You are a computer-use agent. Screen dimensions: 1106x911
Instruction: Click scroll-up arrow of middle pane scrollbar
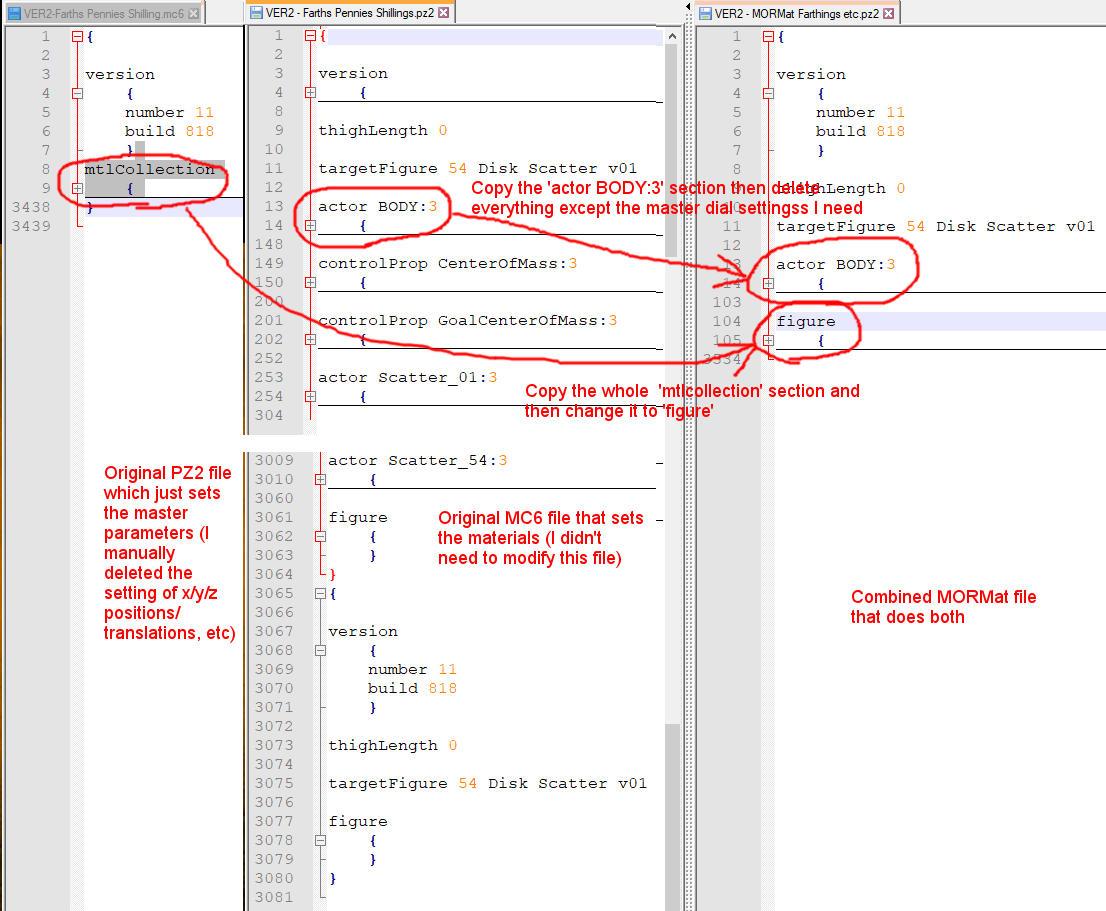[x=672, y=36]
